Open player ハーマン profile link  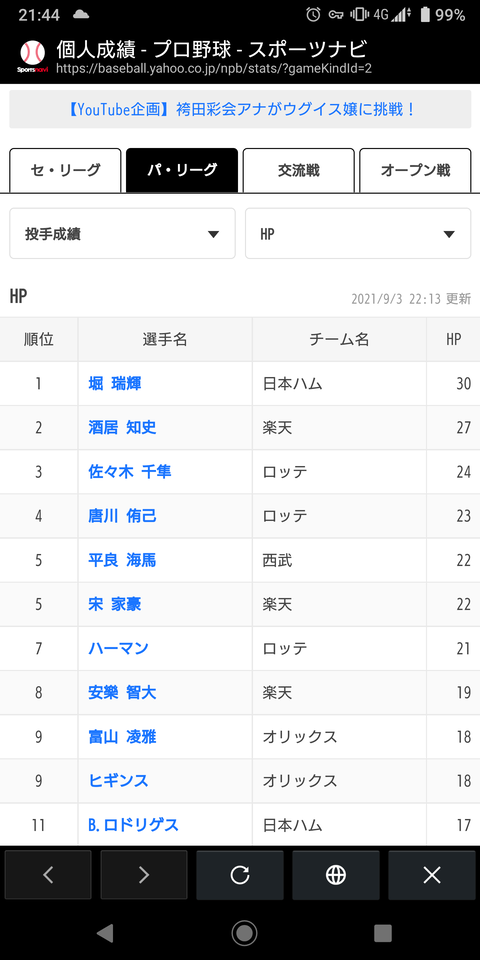pos(118,648)
